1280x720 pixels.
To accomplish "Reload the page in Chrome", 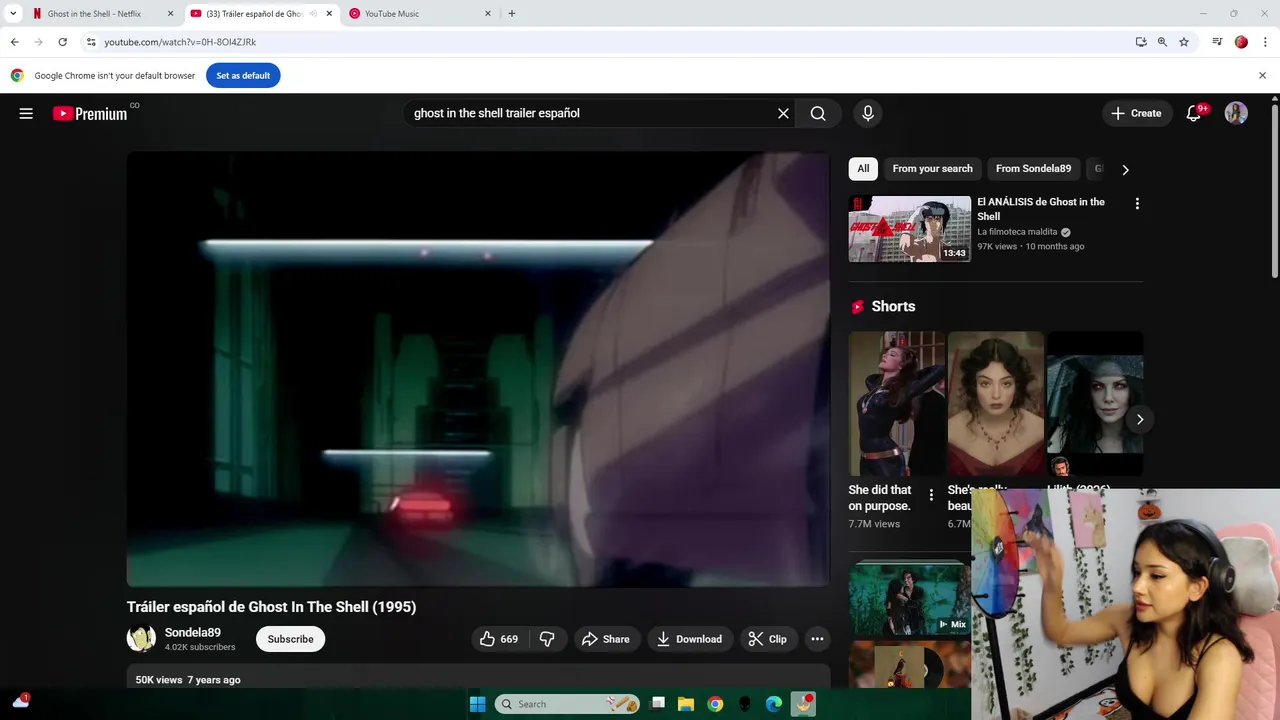I will click(x=62, y=42).
